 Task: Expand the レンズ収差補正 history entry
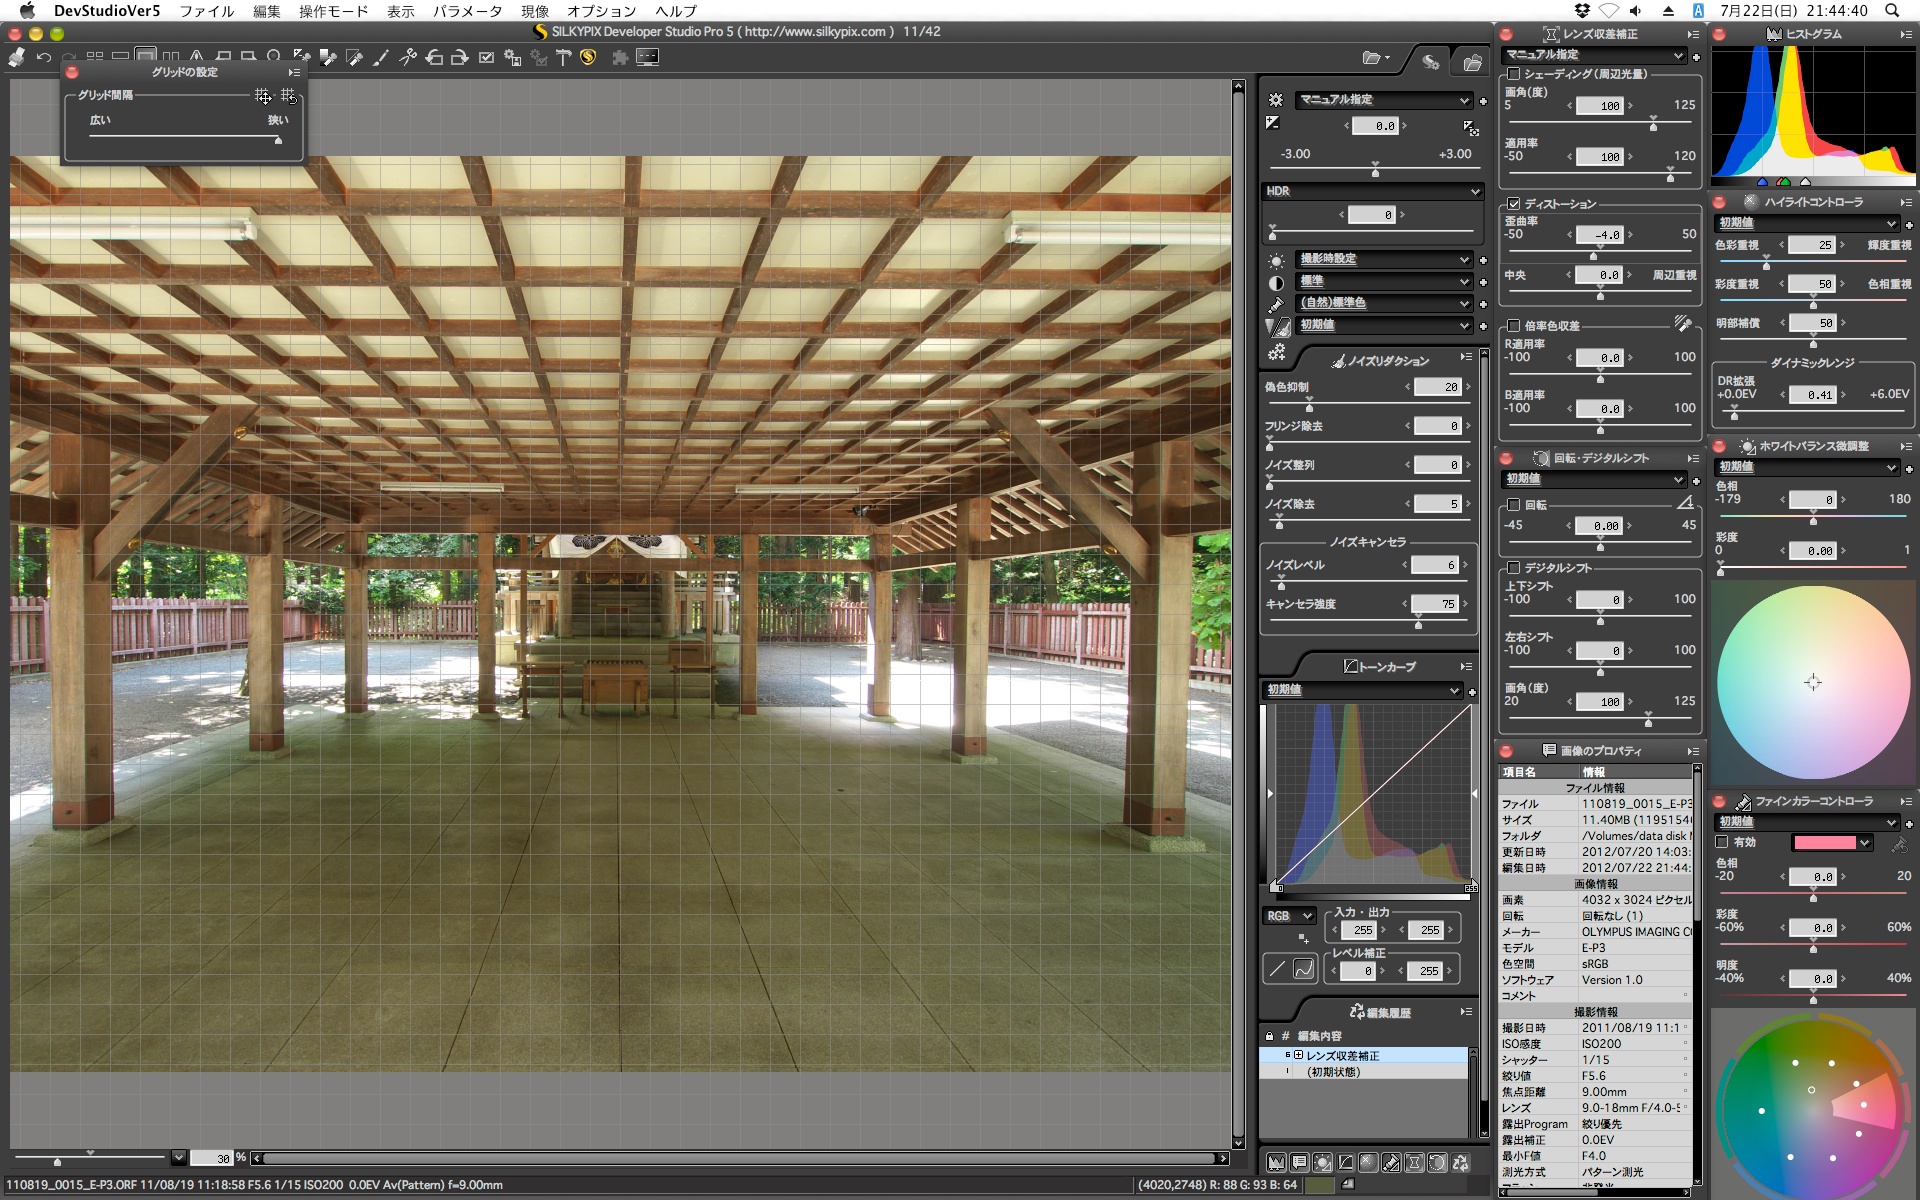point(1298,1055)
